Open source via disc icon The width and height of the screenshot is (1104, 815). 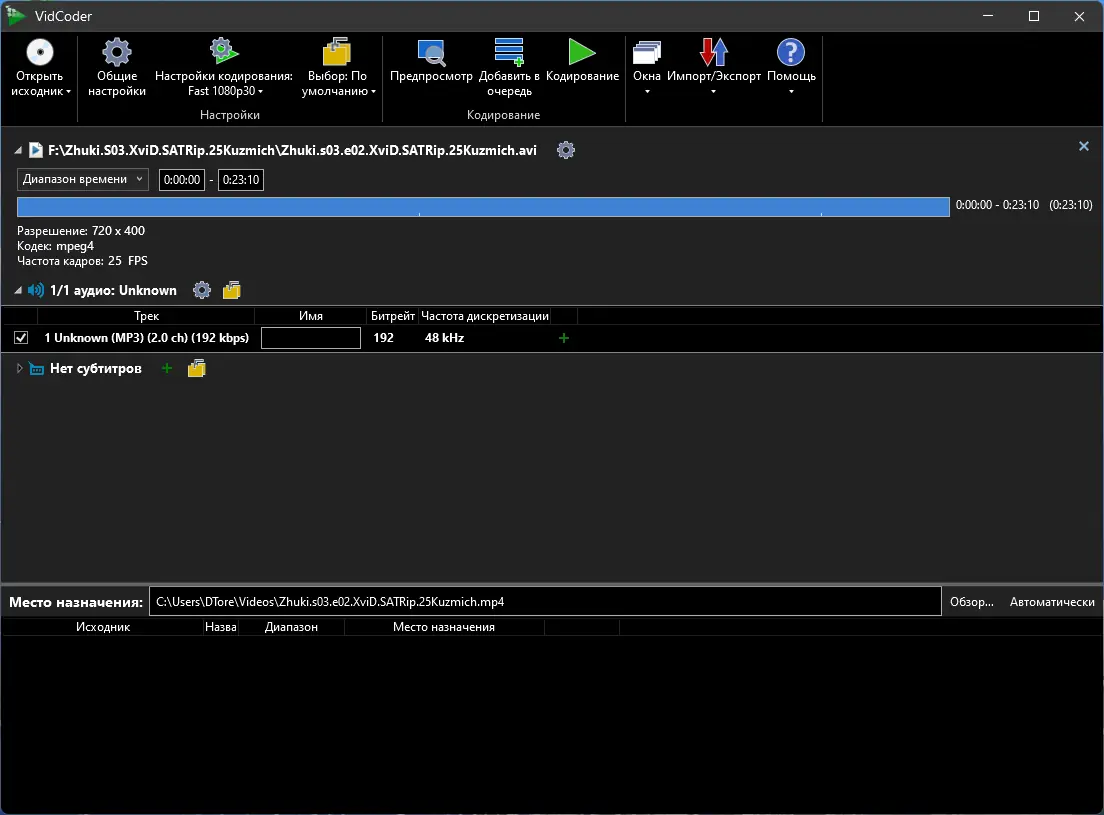click(x=40, y=52)
